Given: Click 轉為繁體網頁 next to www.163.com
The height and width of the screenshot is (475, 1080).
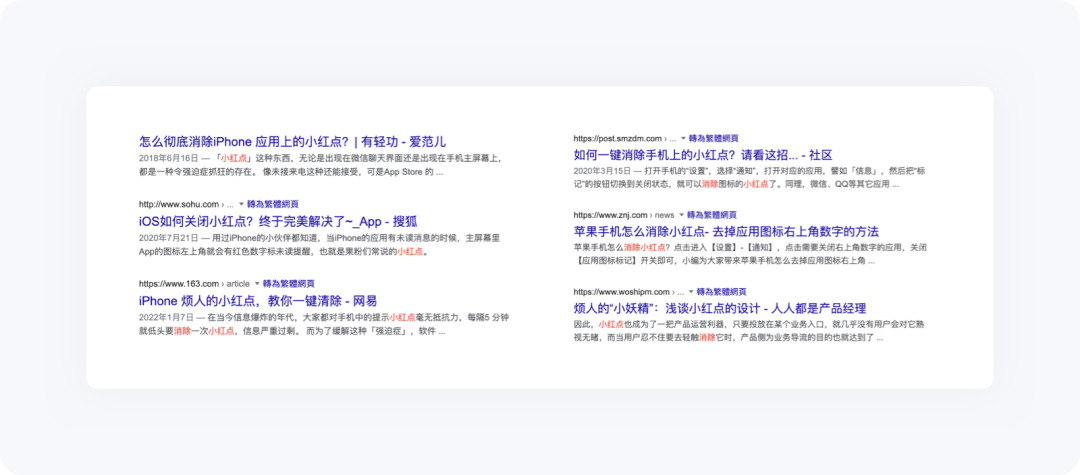Looking at the screenshot, I should coord(289,284).
